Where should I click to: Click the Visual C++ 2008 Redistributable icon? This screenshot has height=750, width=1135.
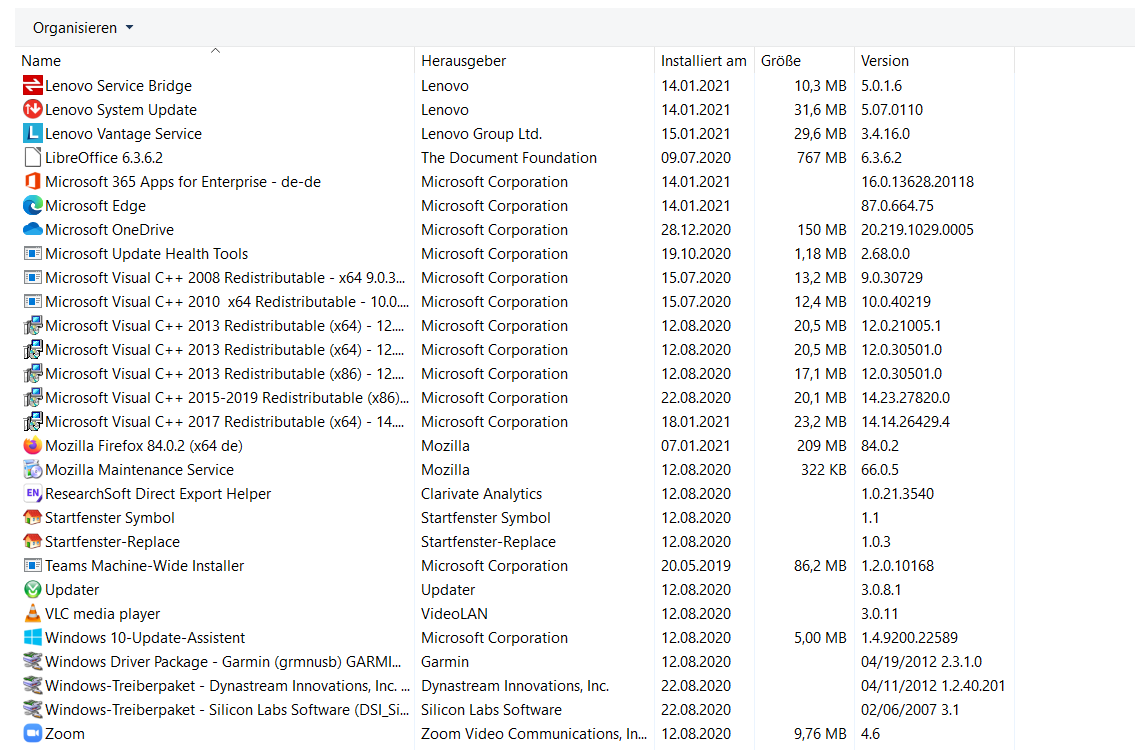click(x=33, y=277)
